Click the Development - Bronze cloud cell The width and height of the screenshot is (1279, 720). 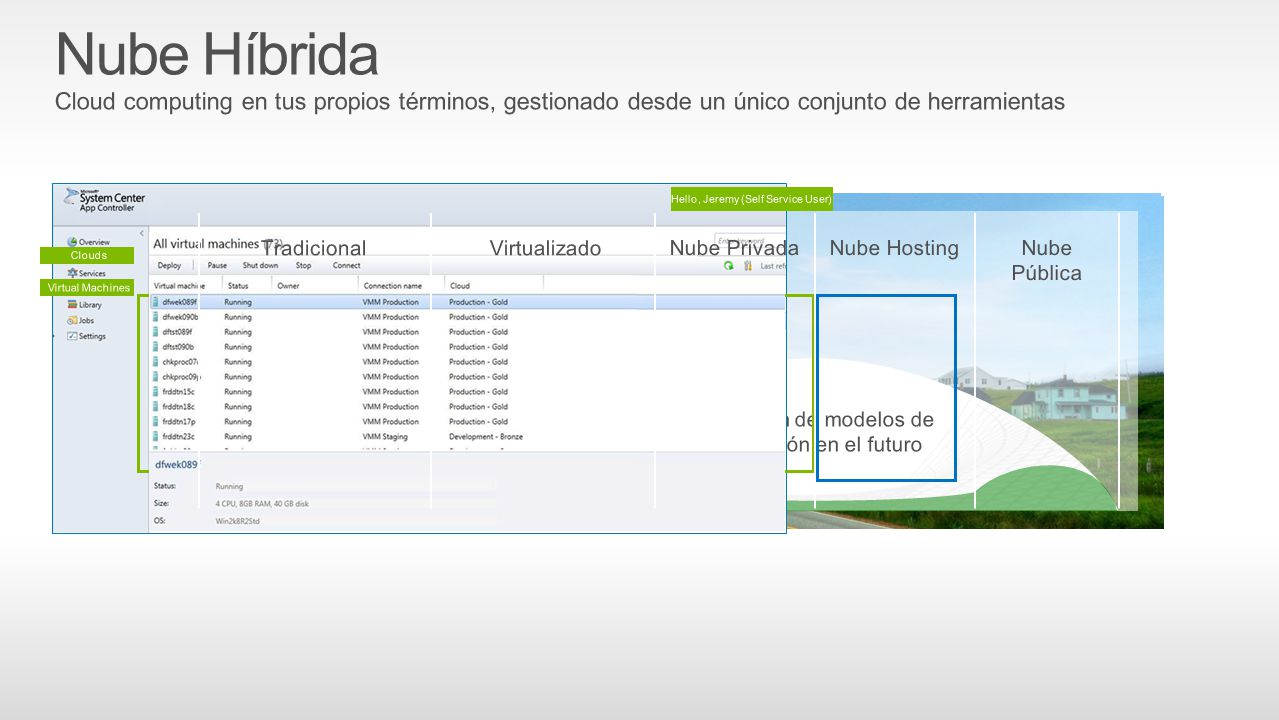[x=486, y=437]
